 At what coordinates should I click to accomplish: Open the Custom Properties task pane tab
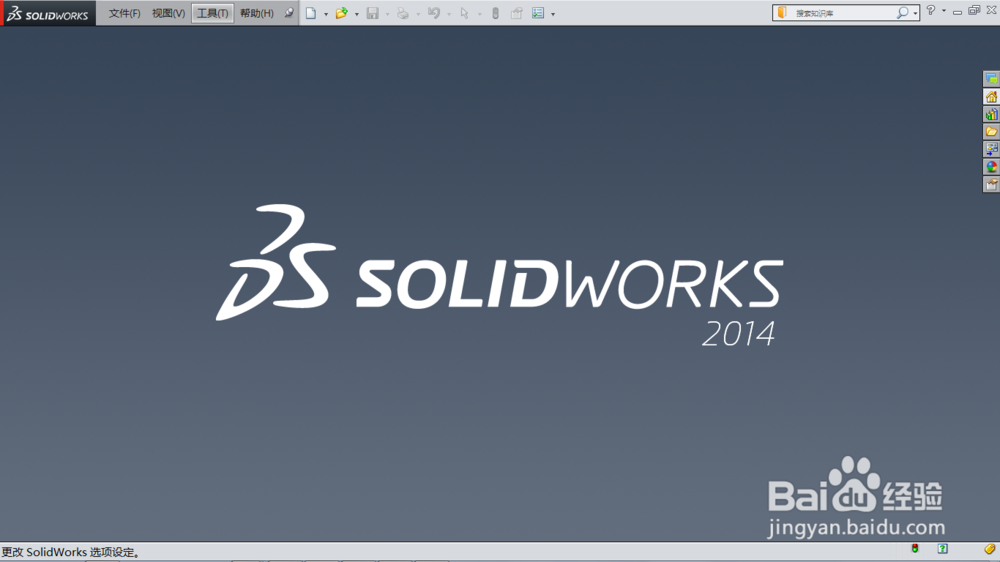(x=991, y=184)
